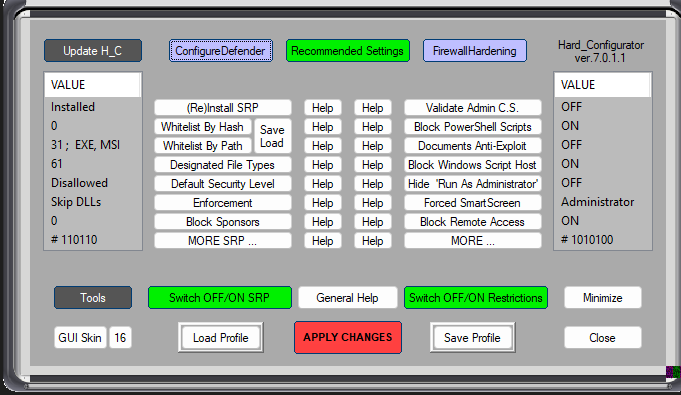Viewport: 681px width, 395px height.
Task: Click (Re)Install SRP button
Action: point(223,108)
